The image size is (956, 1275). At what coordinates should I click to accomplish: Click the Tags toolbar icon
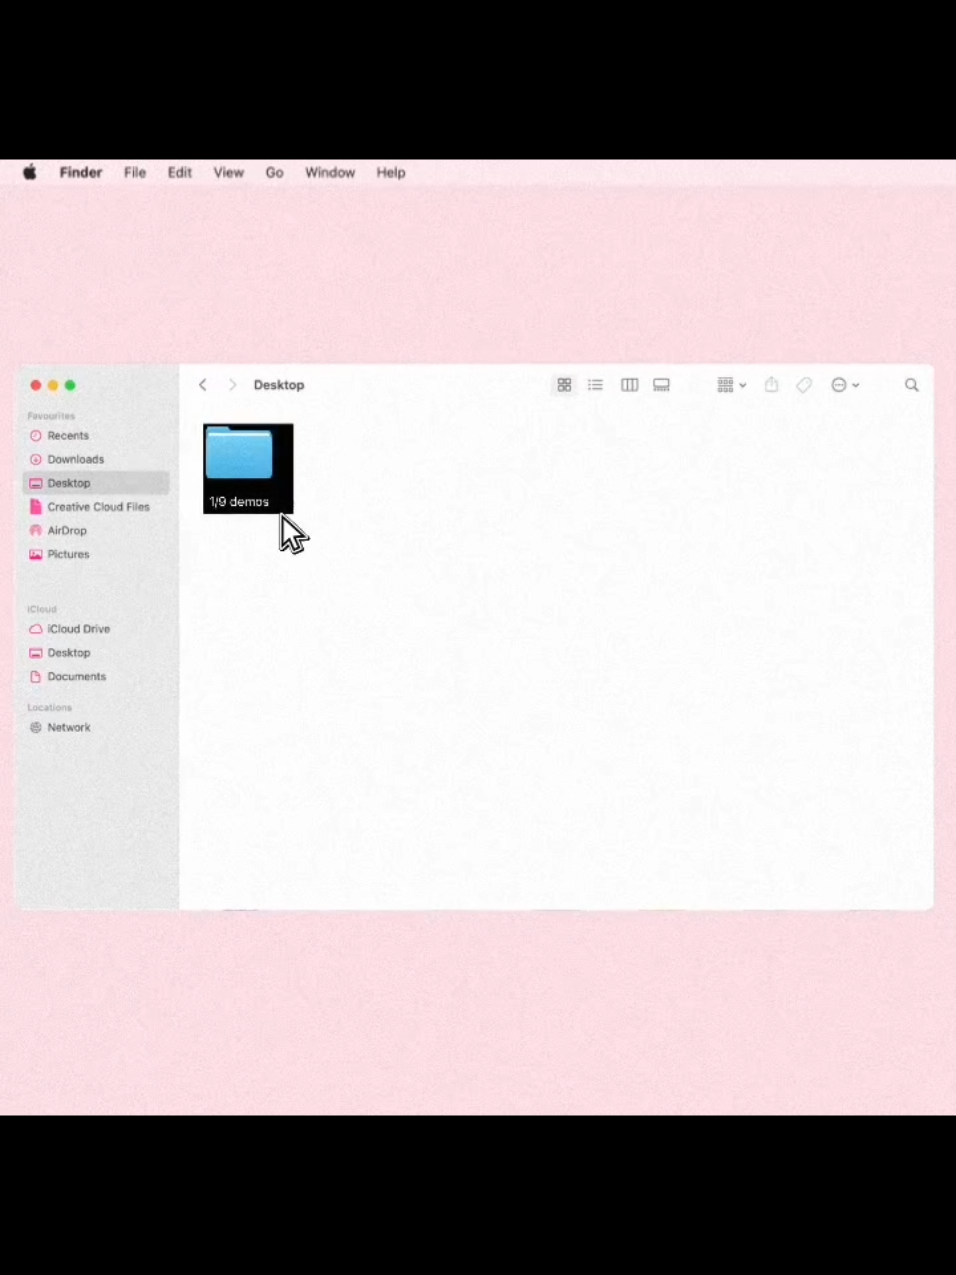click(x=804, y=385)
